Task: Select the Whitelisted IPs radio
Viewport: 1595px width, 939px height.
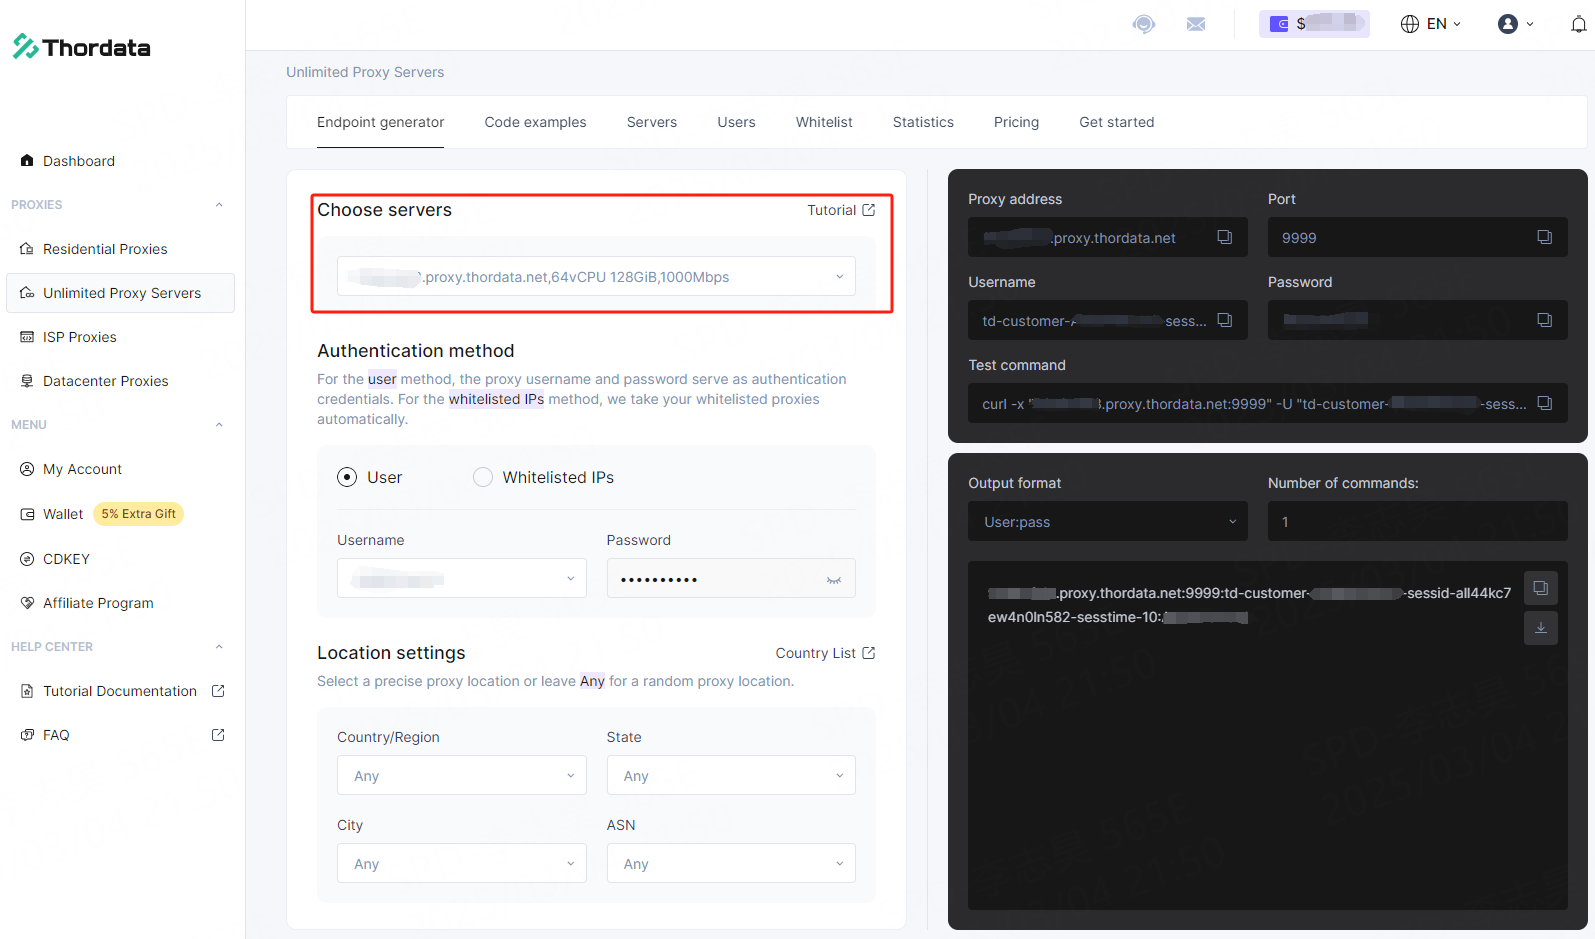Action: [483, 477]
